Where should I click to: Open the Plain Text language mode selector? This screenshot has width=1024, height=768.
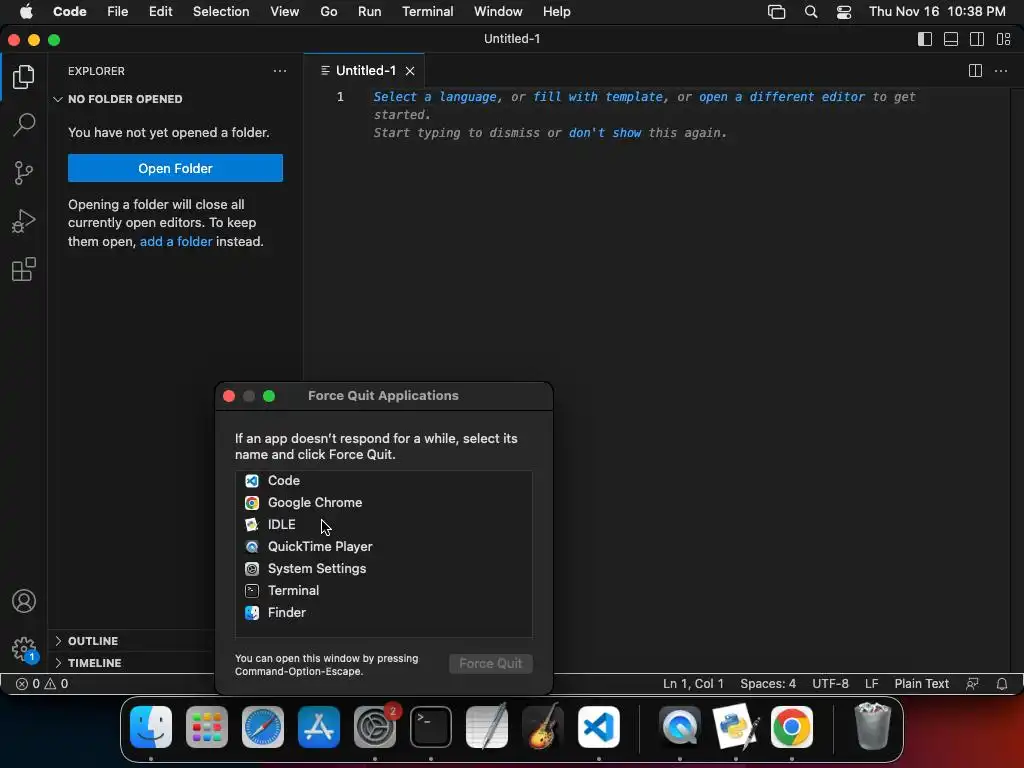tap(921, 684)
